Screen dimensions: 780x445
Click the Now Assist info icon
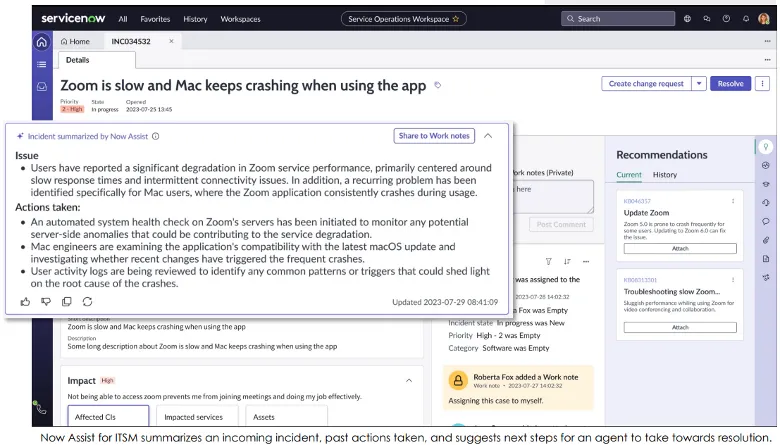pos(156,136)
